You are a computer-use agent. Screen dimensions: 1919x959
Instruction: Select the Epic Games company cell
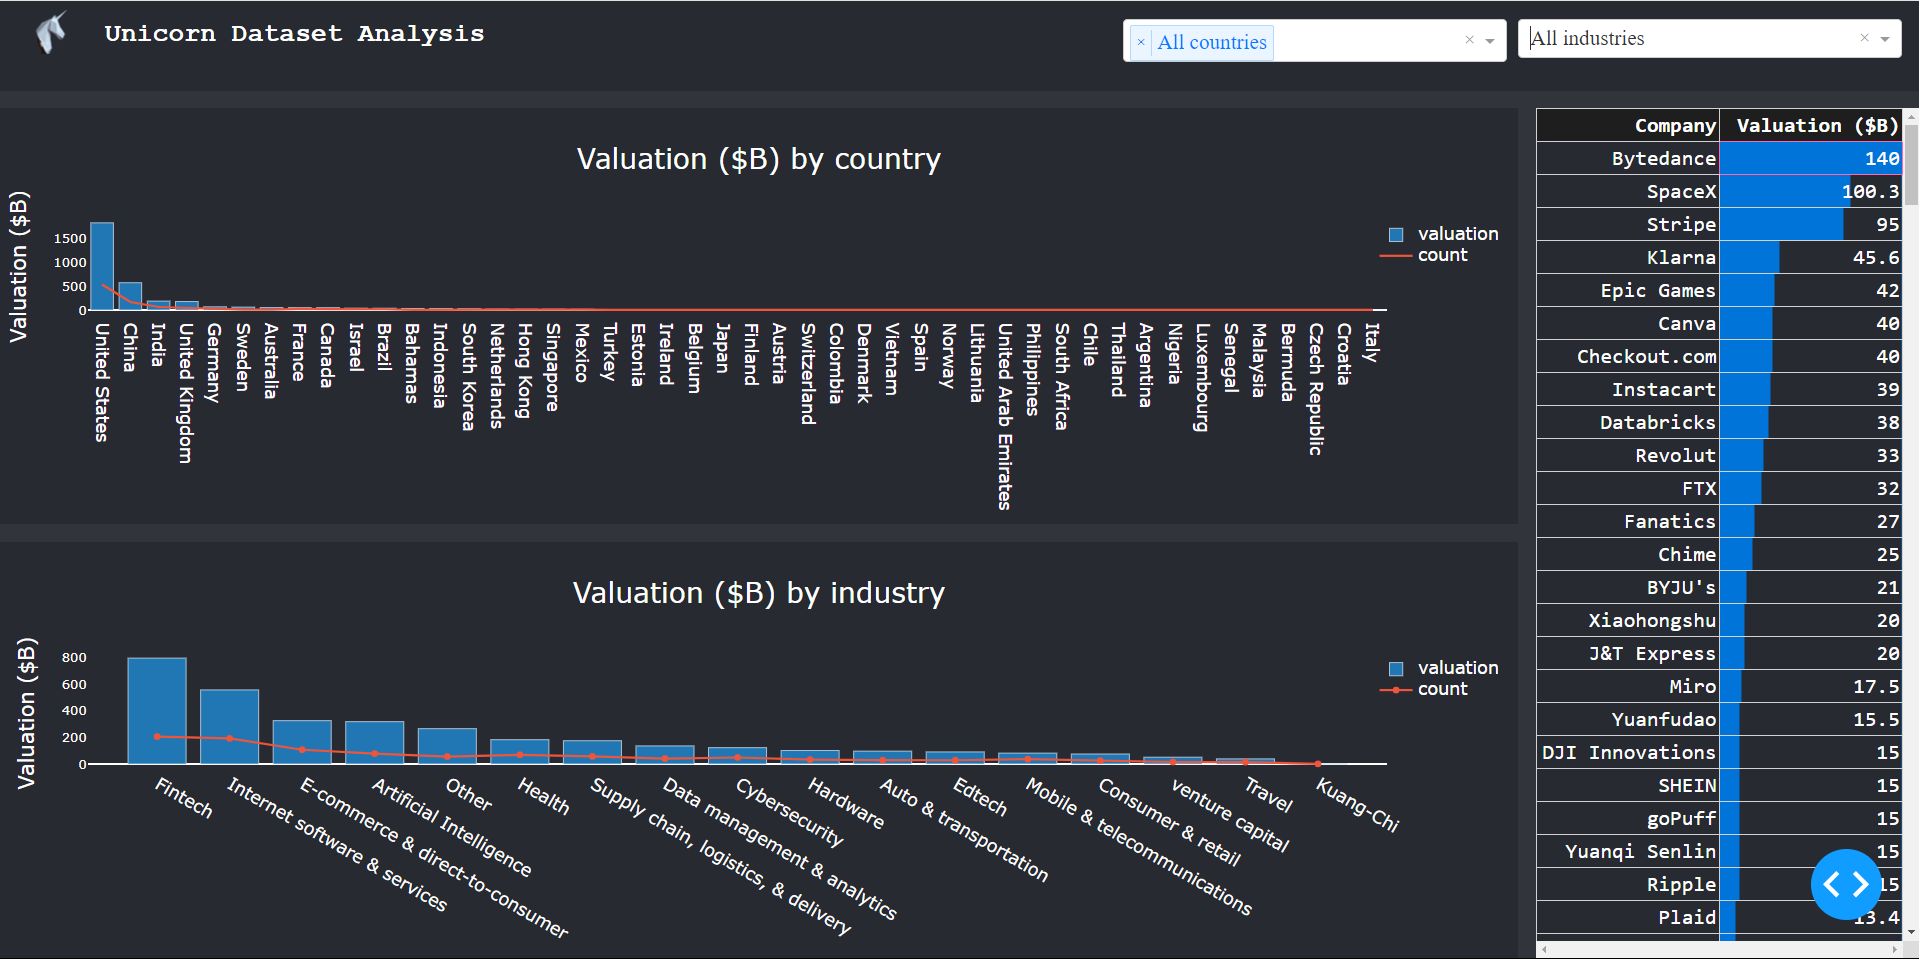pyautogui.click(x=1628, y=290)
